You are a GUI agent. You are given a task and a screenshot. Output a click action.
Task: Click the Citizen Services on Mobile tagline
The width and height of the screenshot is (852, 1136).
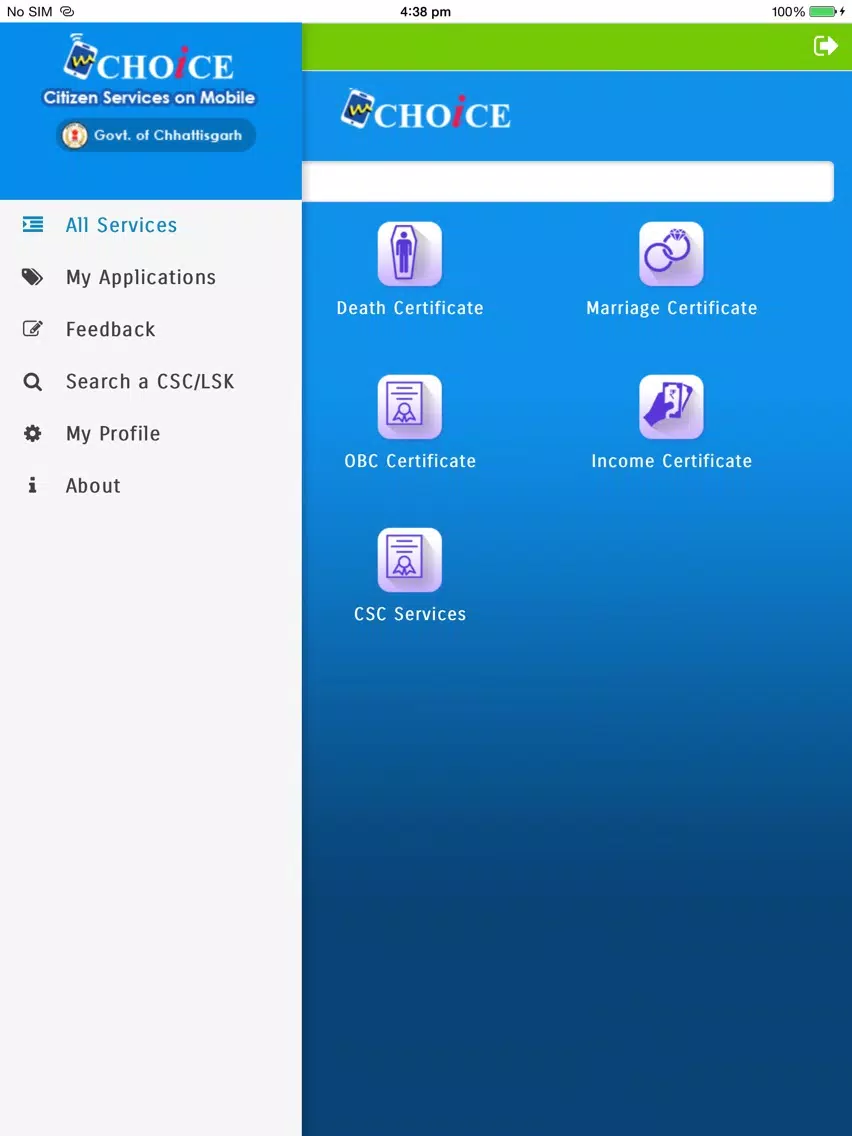tap(149, 97)
